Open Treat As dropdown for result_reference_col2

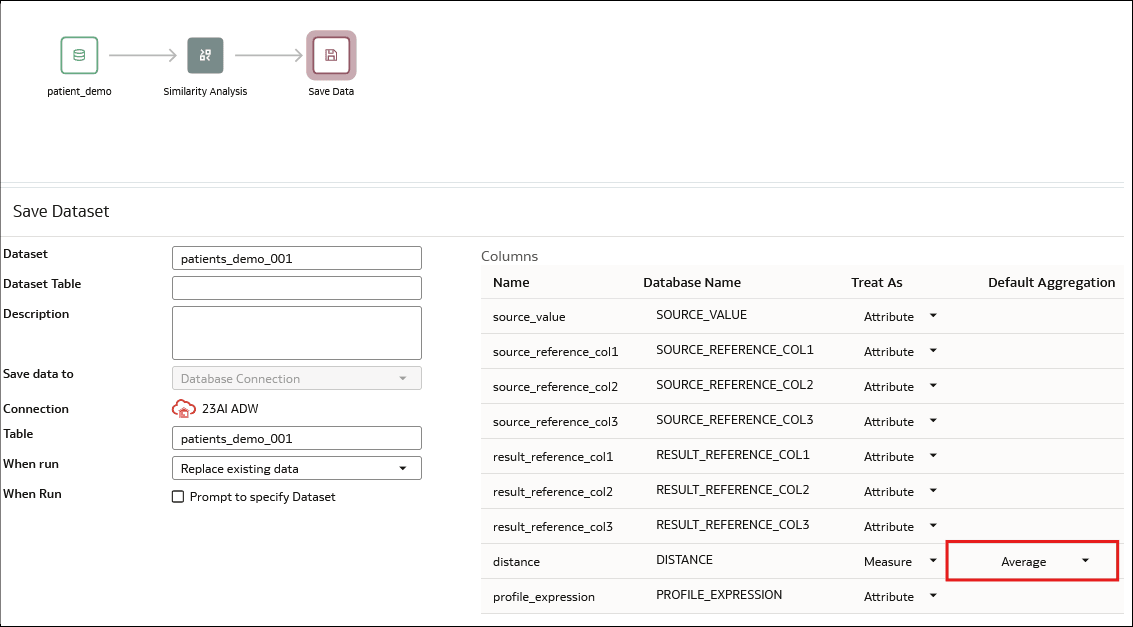coord(900,491)
